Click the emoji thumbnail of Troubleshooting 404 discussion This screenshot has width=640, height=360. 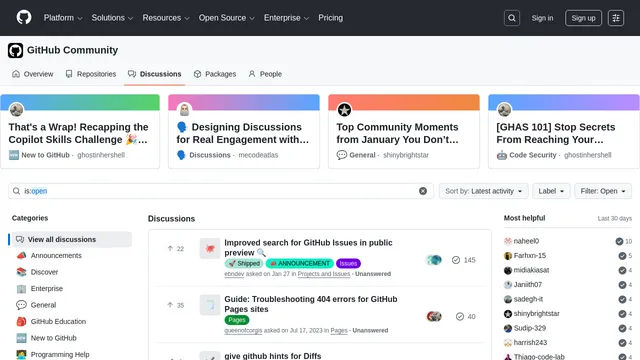210,304
